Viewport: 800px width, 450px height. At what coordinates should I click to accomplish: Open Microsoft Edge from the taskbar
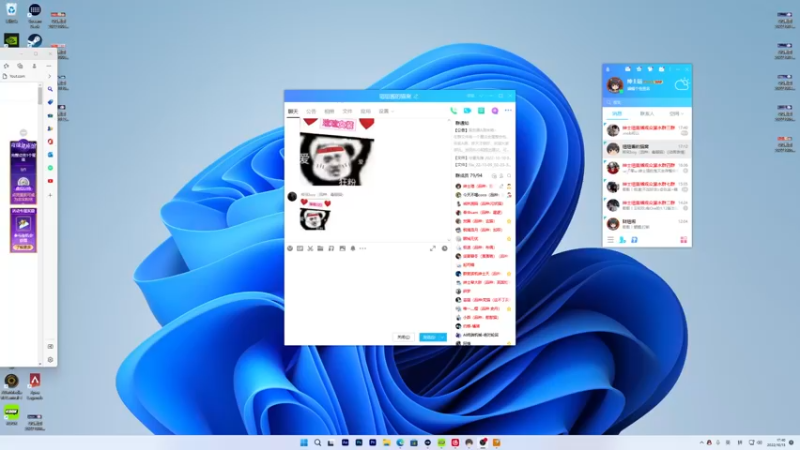[400, 442]
